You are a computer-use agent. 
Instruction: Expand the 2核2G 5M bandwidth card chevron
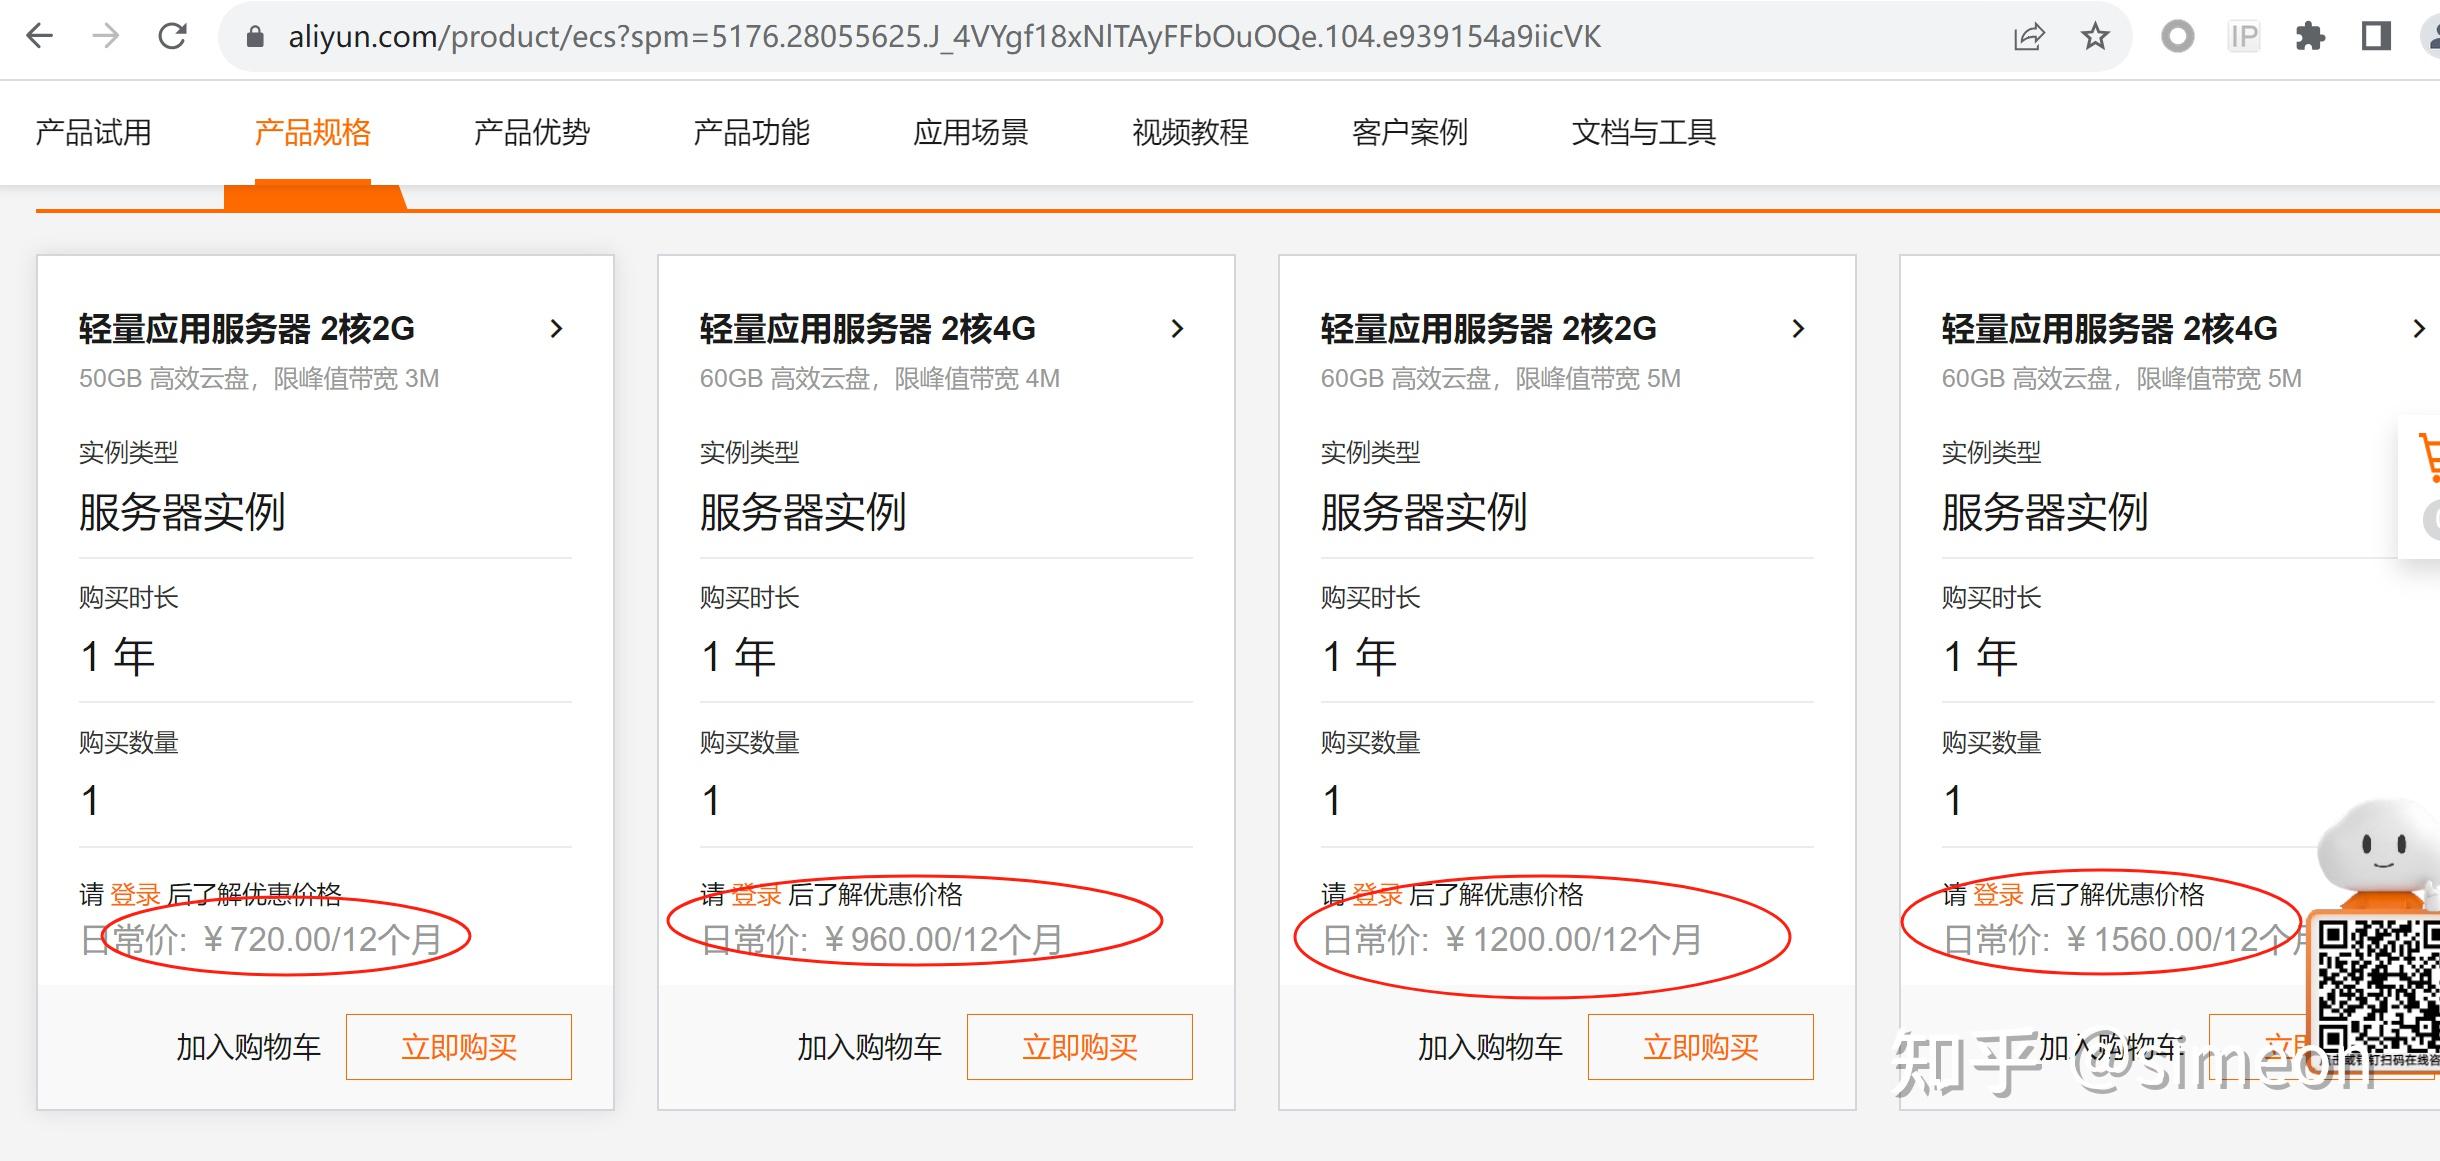pyautogui.click(x=1798, y=329)
